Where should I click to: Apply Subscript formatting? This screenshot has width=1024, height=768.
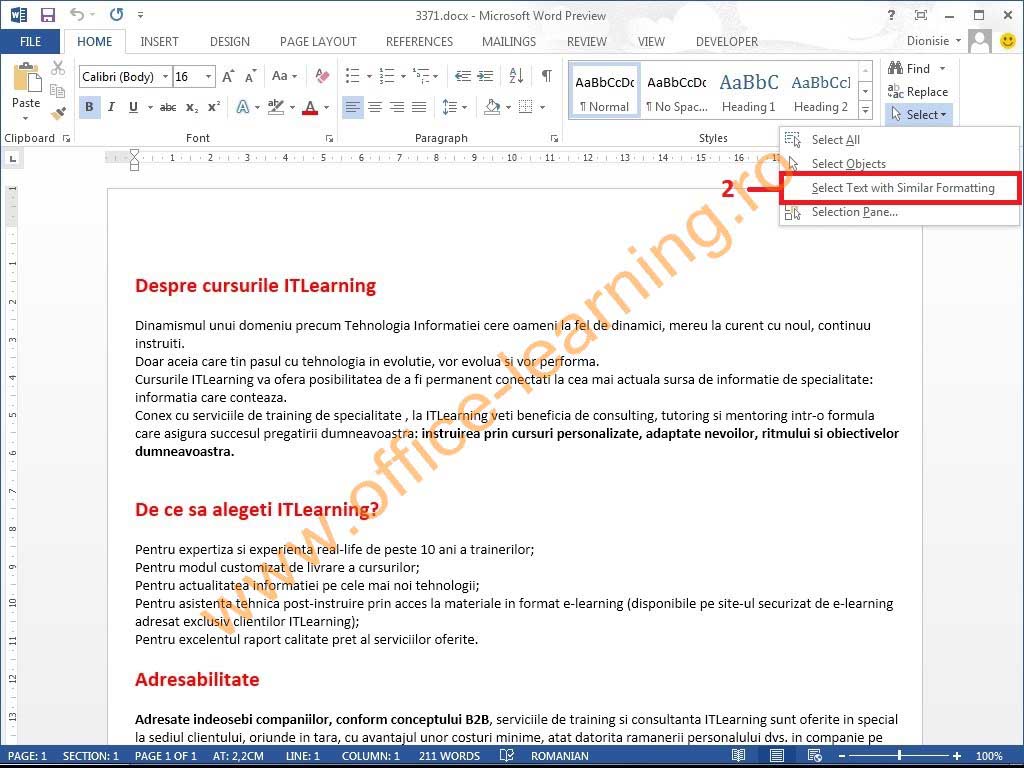[x=191, y=107]
